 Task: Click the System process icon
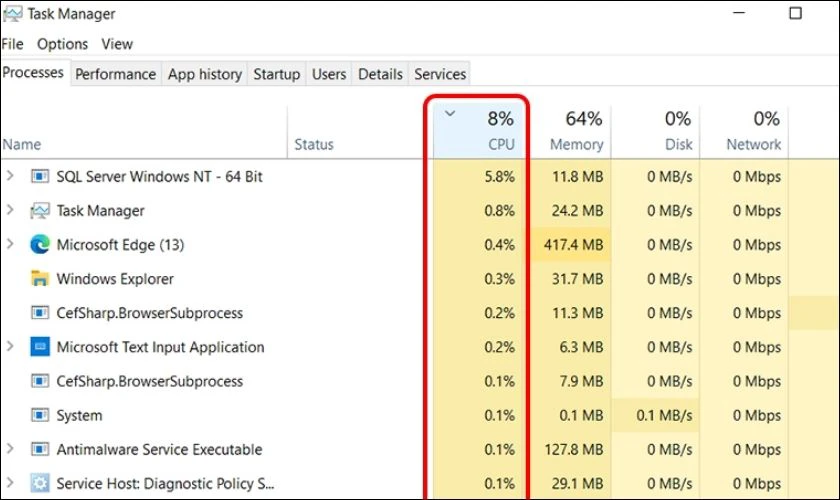point(40,415)
